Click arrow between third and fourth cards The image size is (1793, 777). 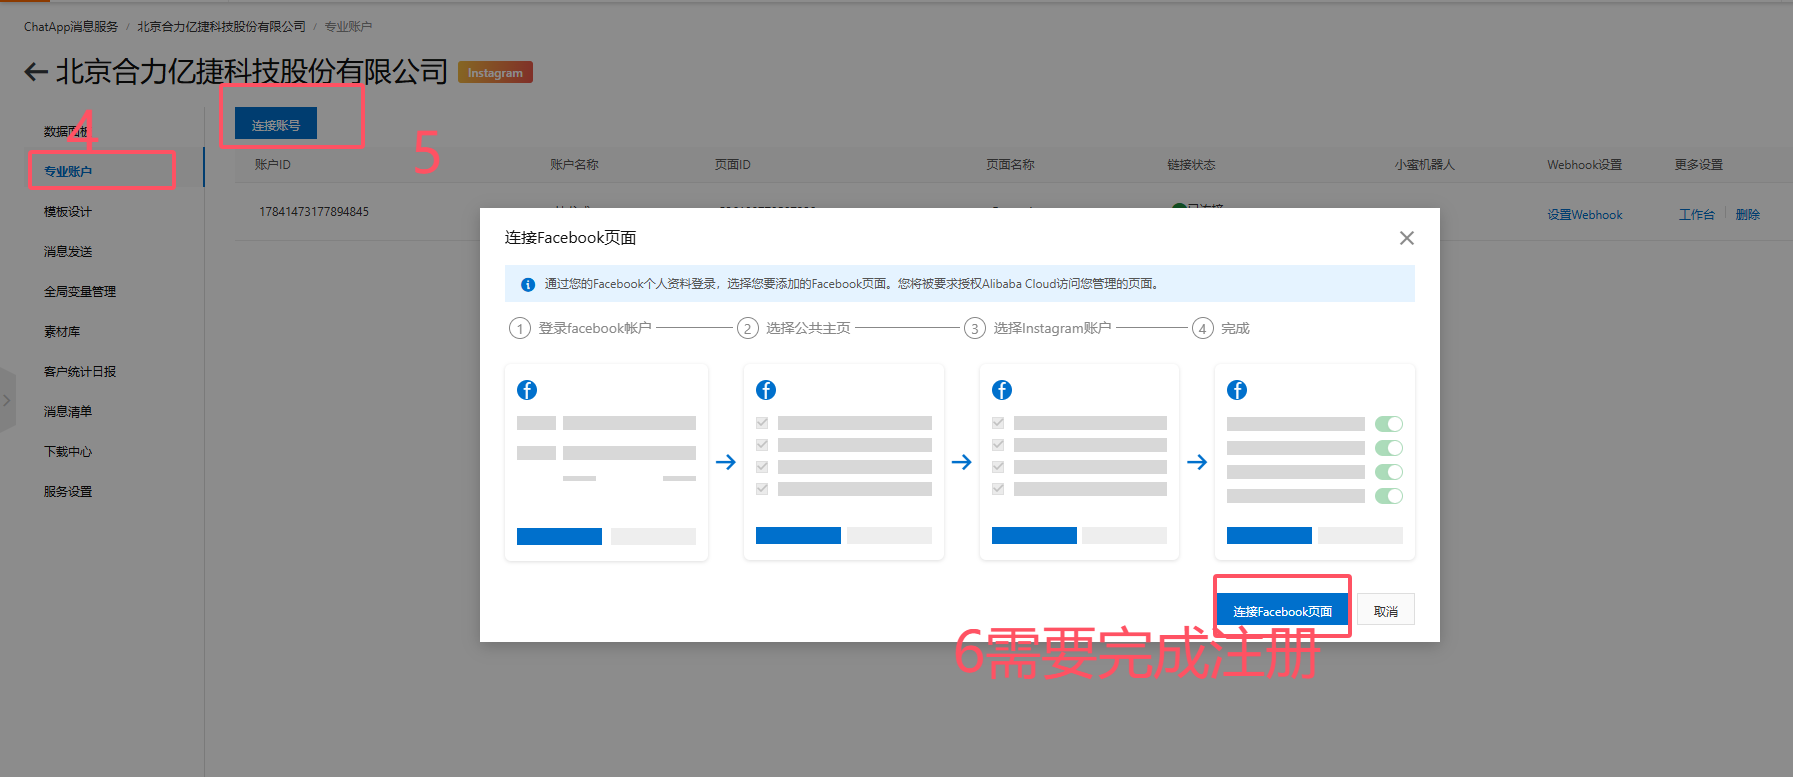tap(1197, 462)
